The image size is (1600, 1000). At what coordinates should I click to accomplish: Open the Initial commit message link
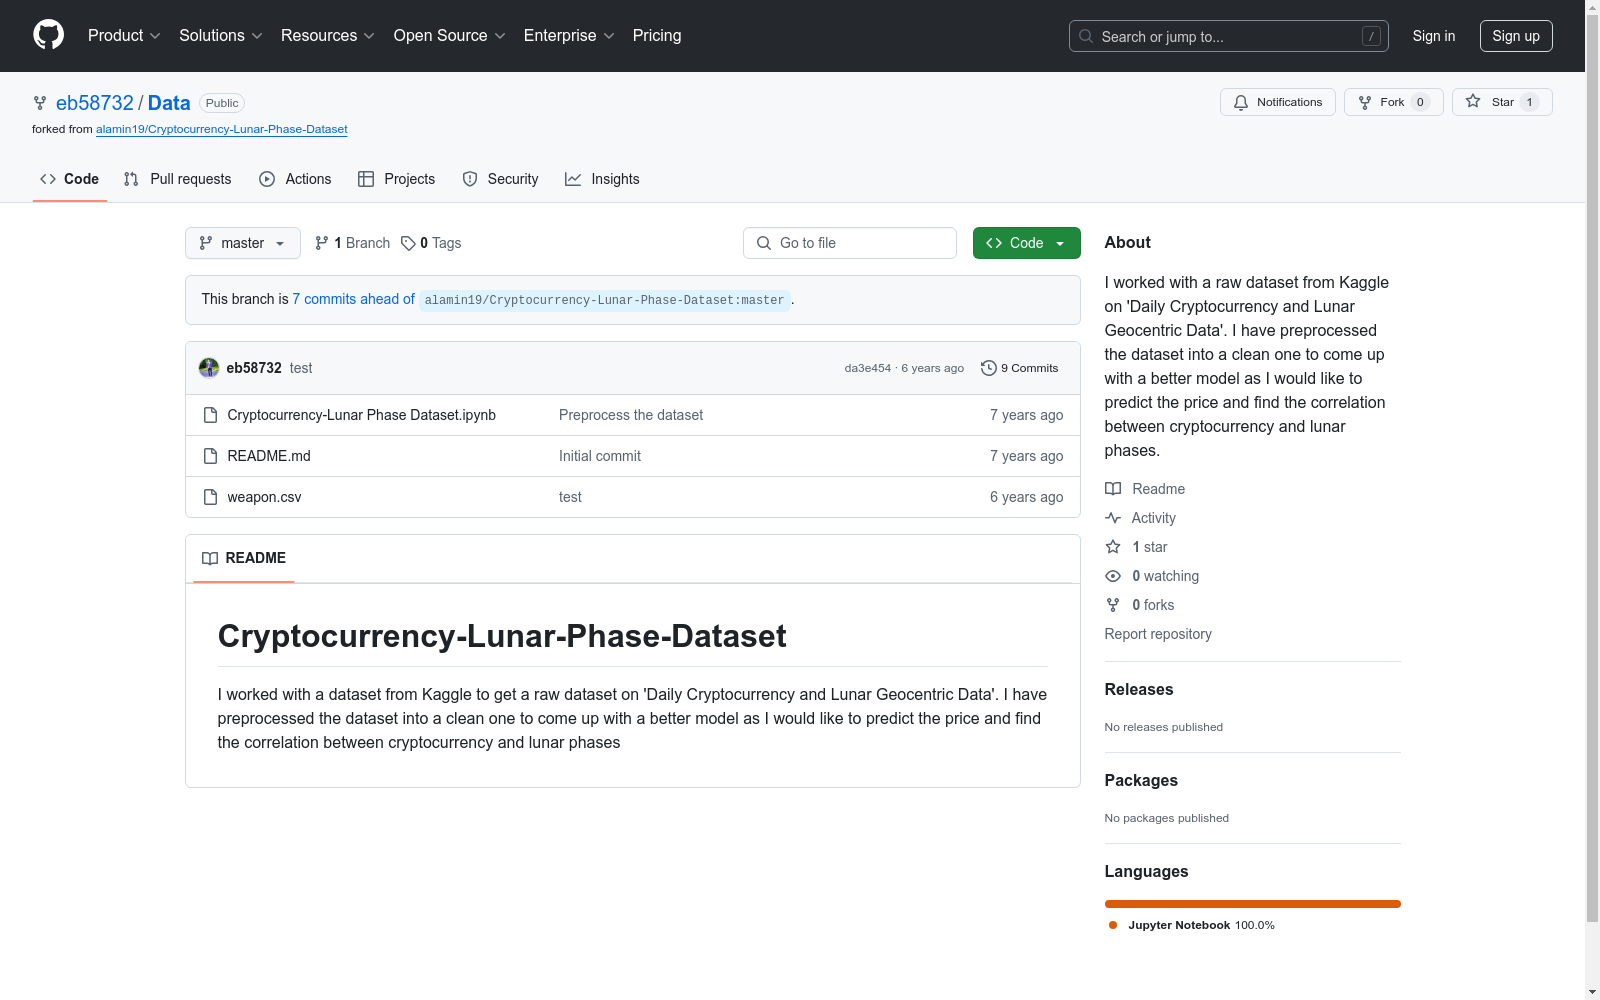[600, 456]
